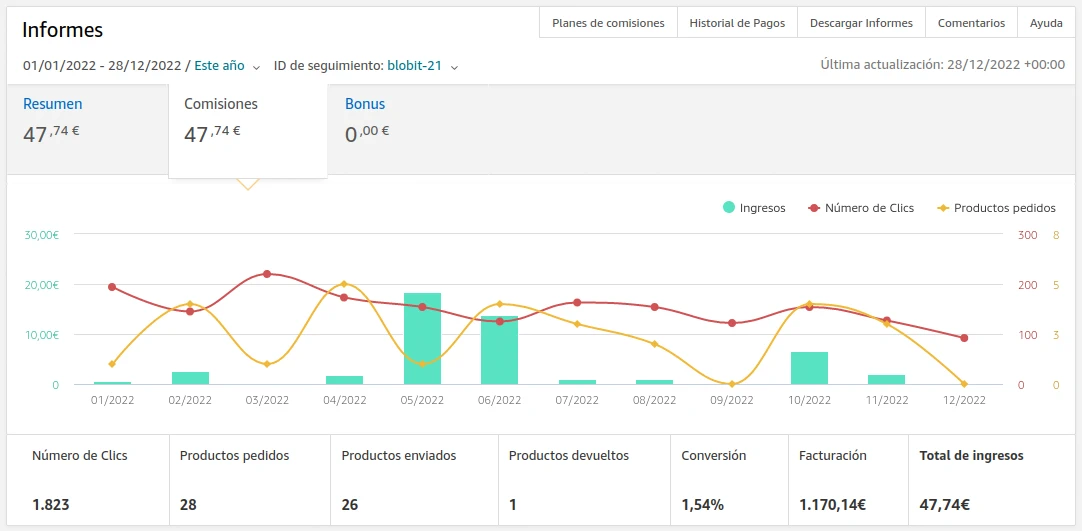Select the Comisiones tab
Screen dimensions: 1082x531
(x=221, y=104)
